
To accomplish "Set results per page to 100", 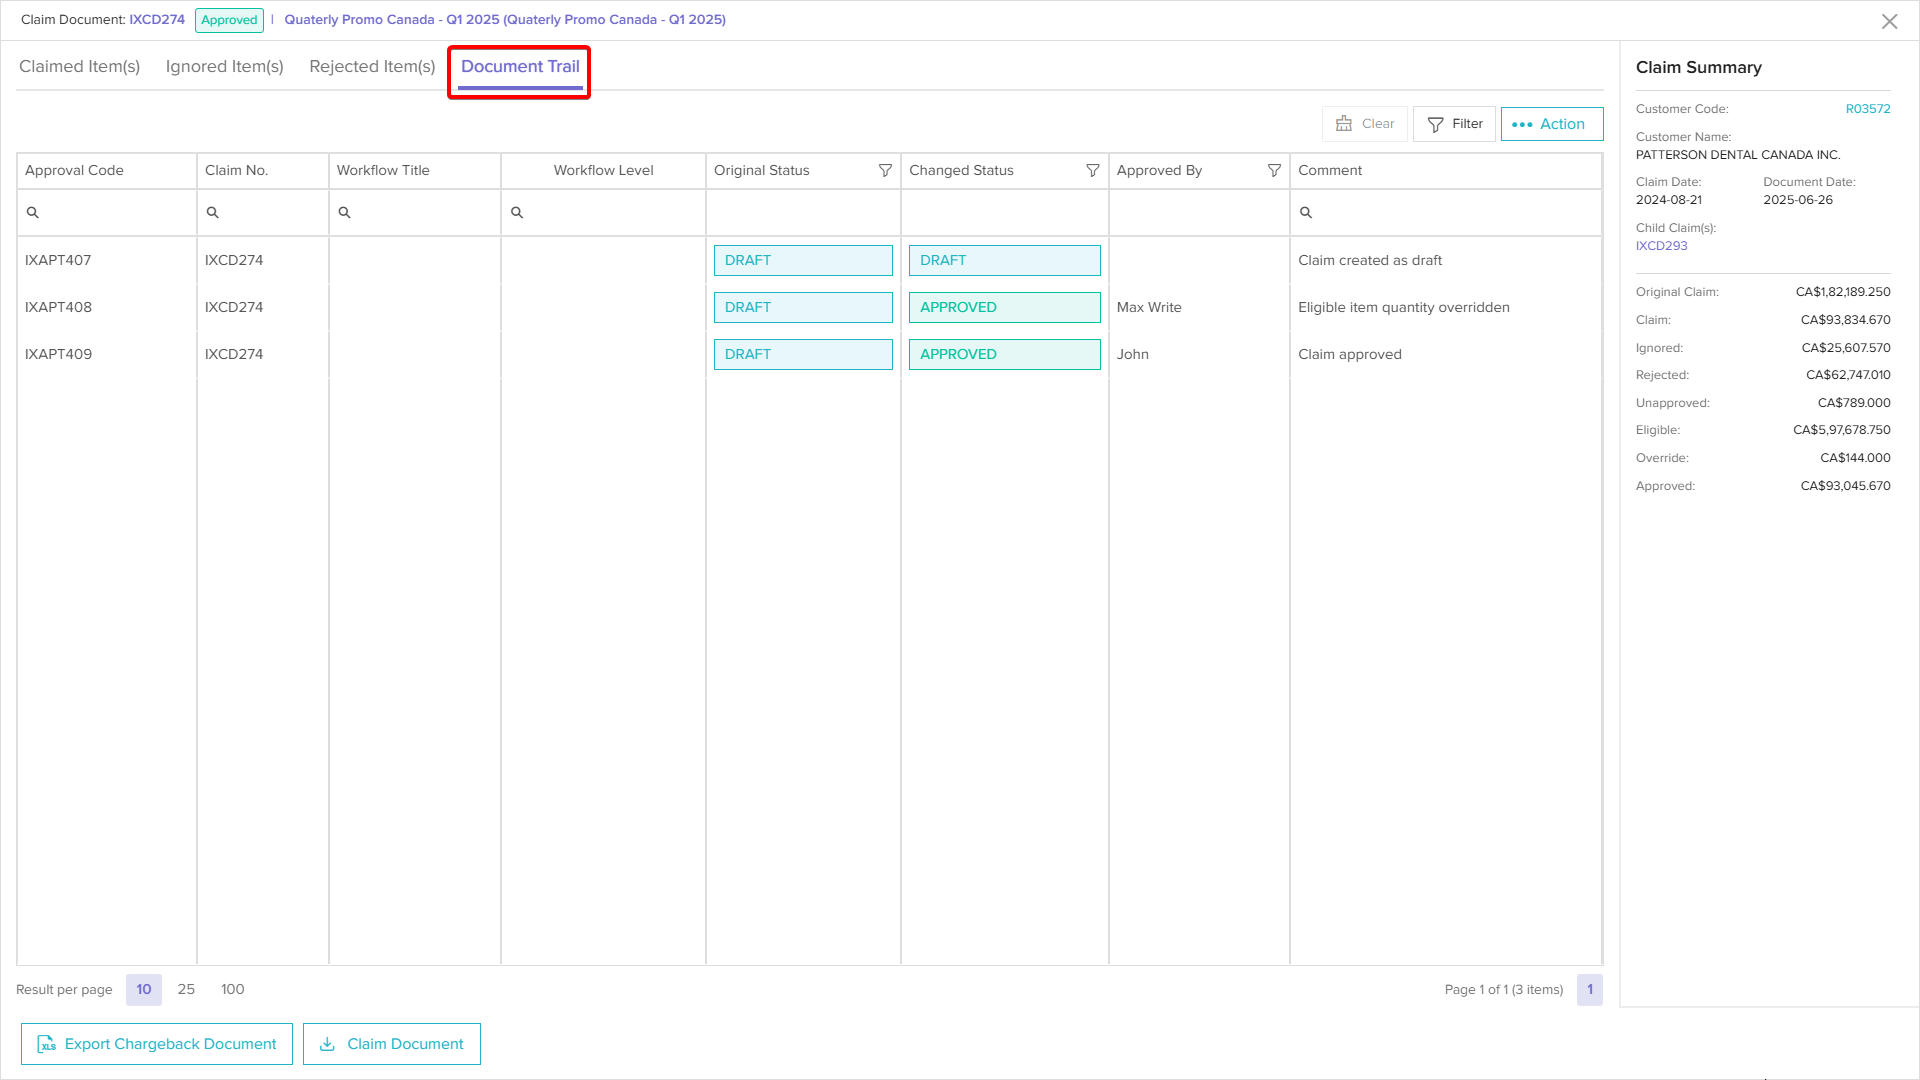I will coord(232,990).
